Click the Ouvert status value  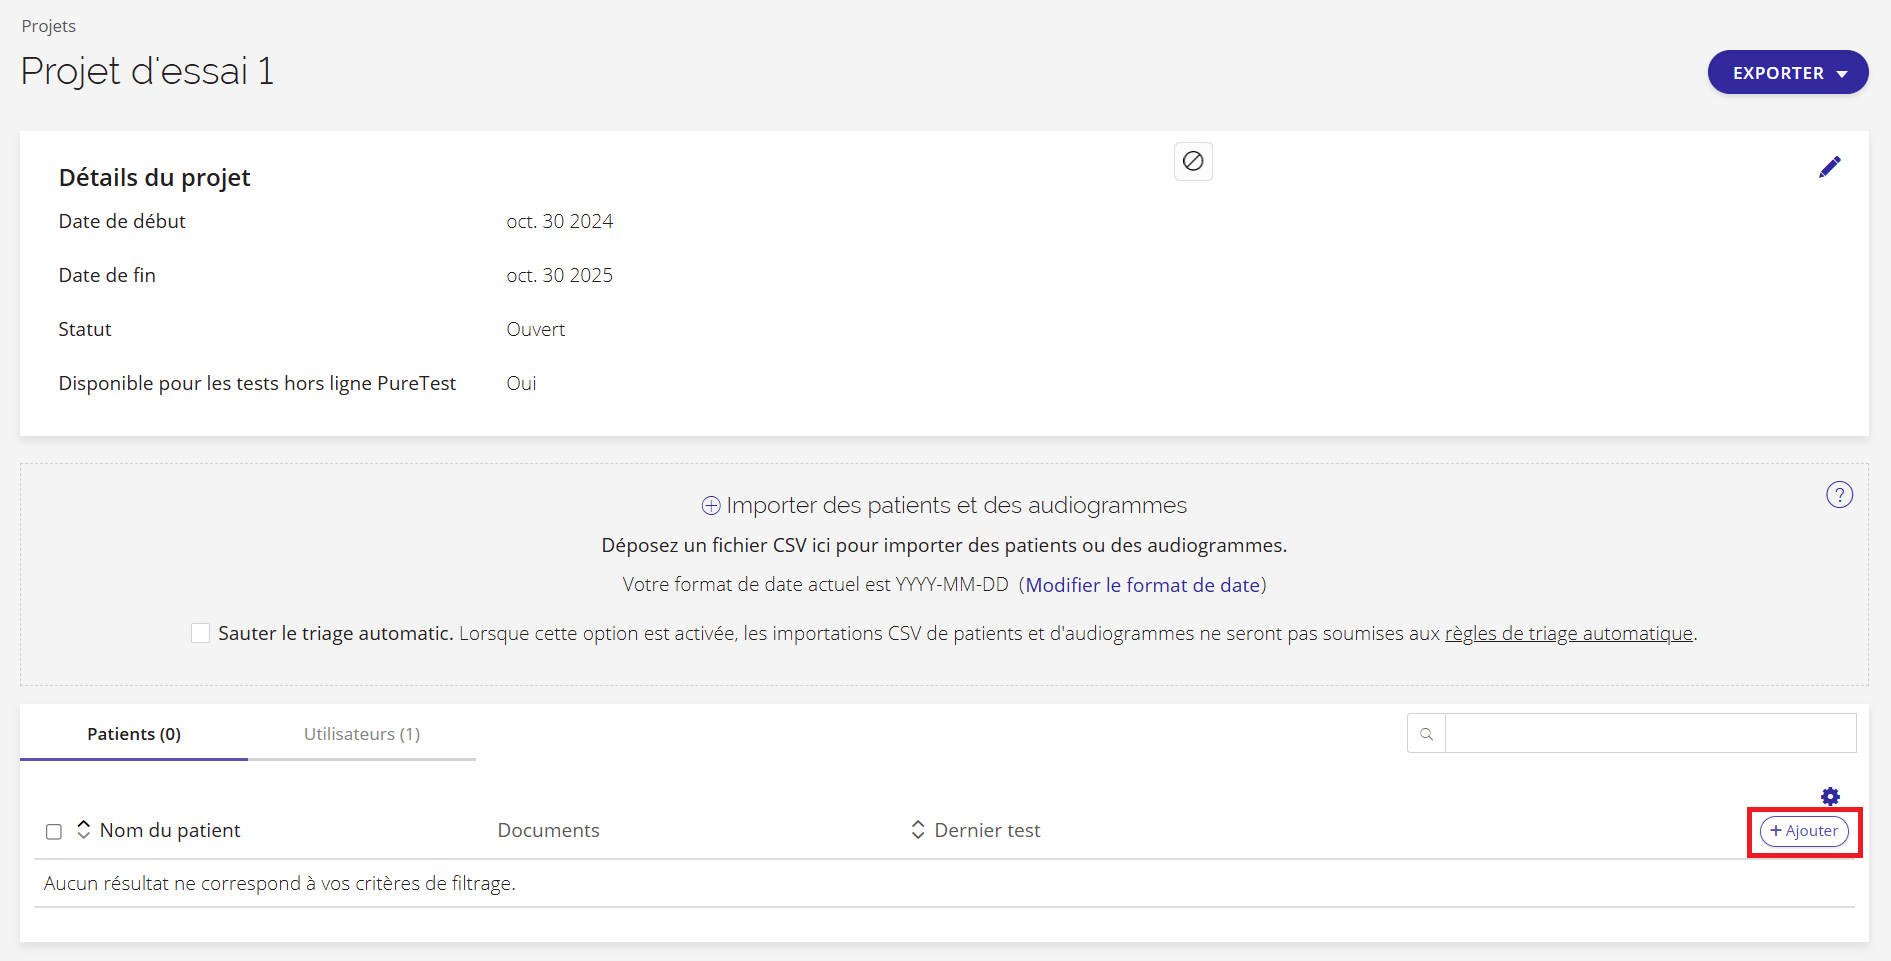pos(536,329)
